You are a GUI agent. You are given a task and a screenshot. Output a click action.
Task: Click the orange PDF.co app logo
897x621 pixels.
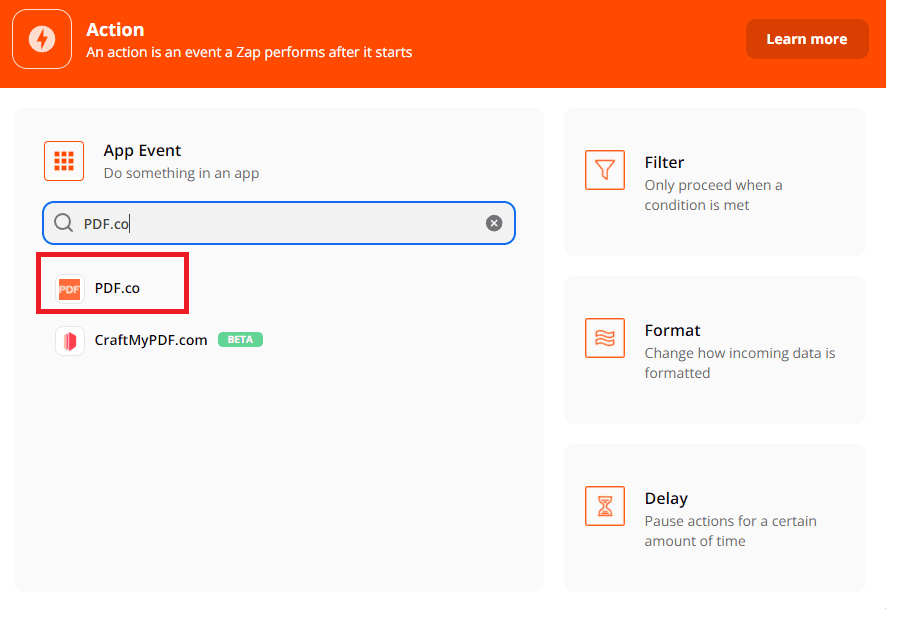pos(70,288)
